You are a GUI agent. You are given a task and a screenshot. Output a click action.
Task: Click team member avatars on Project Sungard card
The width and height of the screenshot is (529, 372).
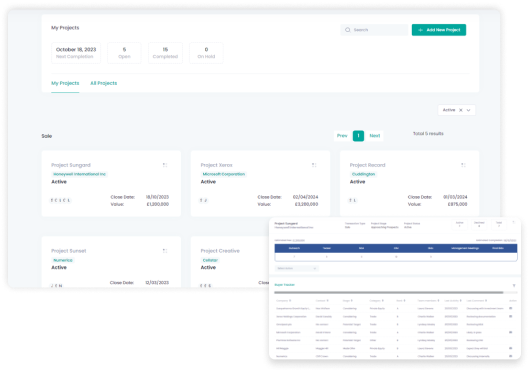click(x=60, y=200)
